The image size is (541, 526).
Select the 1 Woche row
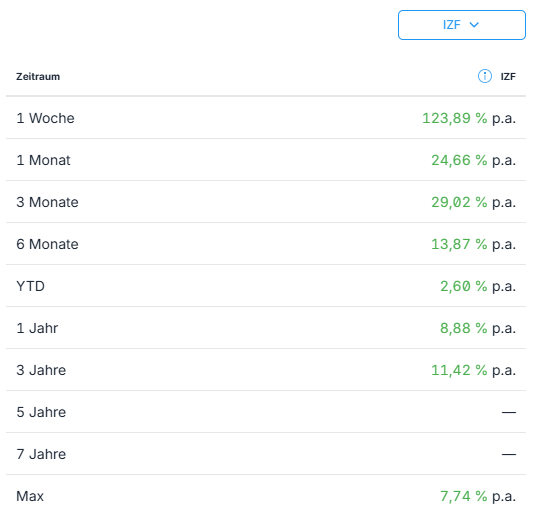tap(266, 118)
